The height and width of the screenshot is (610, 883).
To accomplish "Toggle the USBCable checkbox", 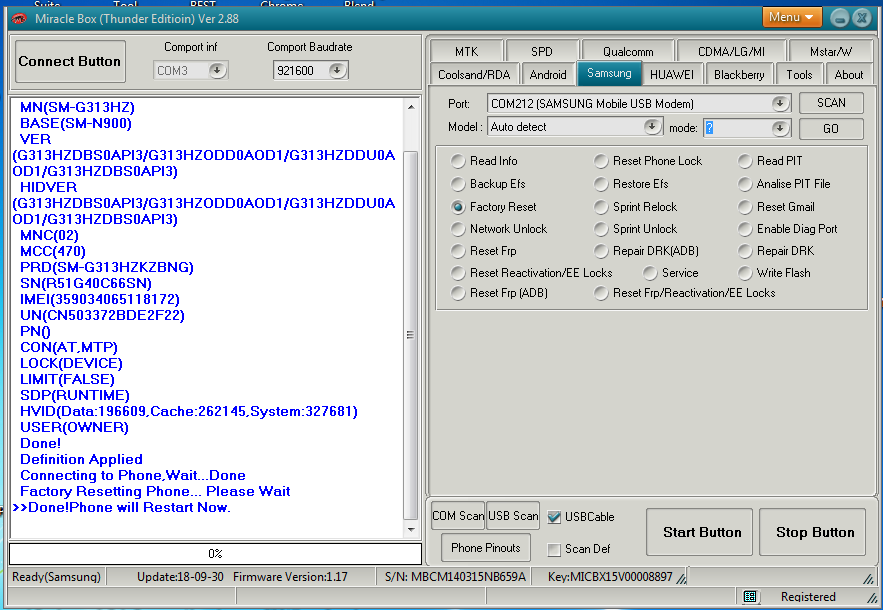I will coord(554,517).
